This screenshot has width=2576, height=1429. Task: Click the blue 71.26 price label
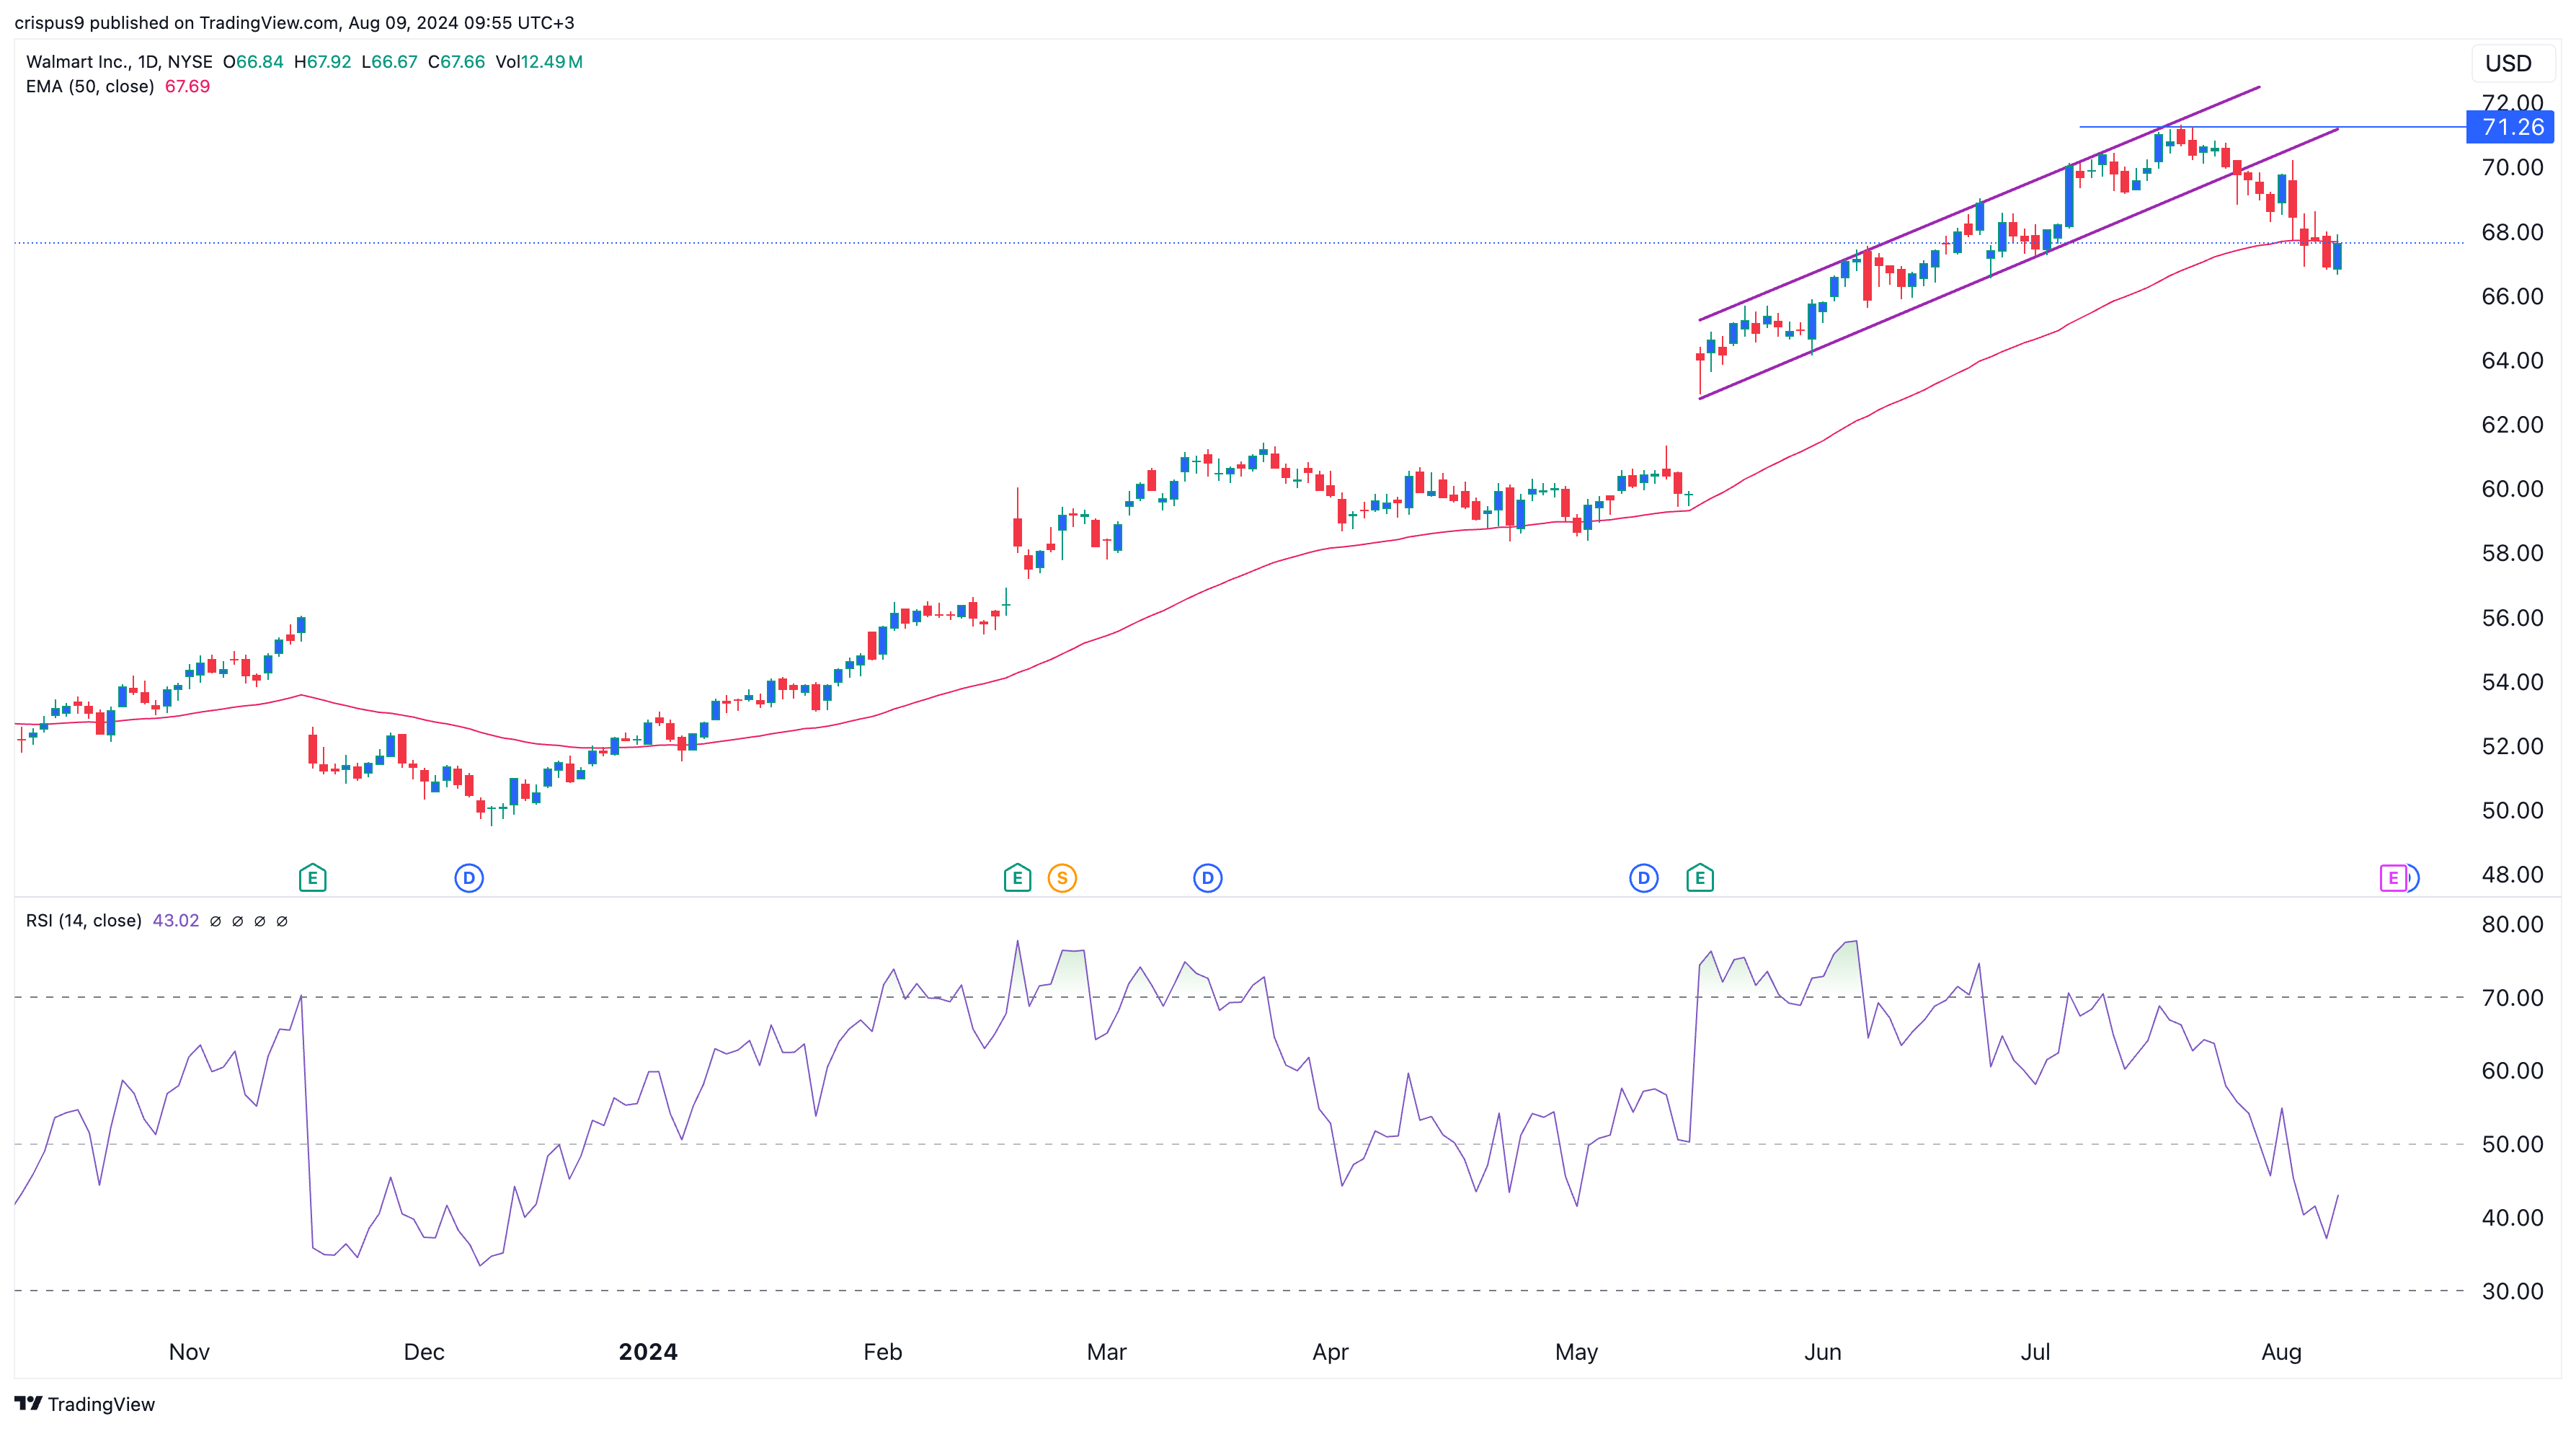point(2511,127)
